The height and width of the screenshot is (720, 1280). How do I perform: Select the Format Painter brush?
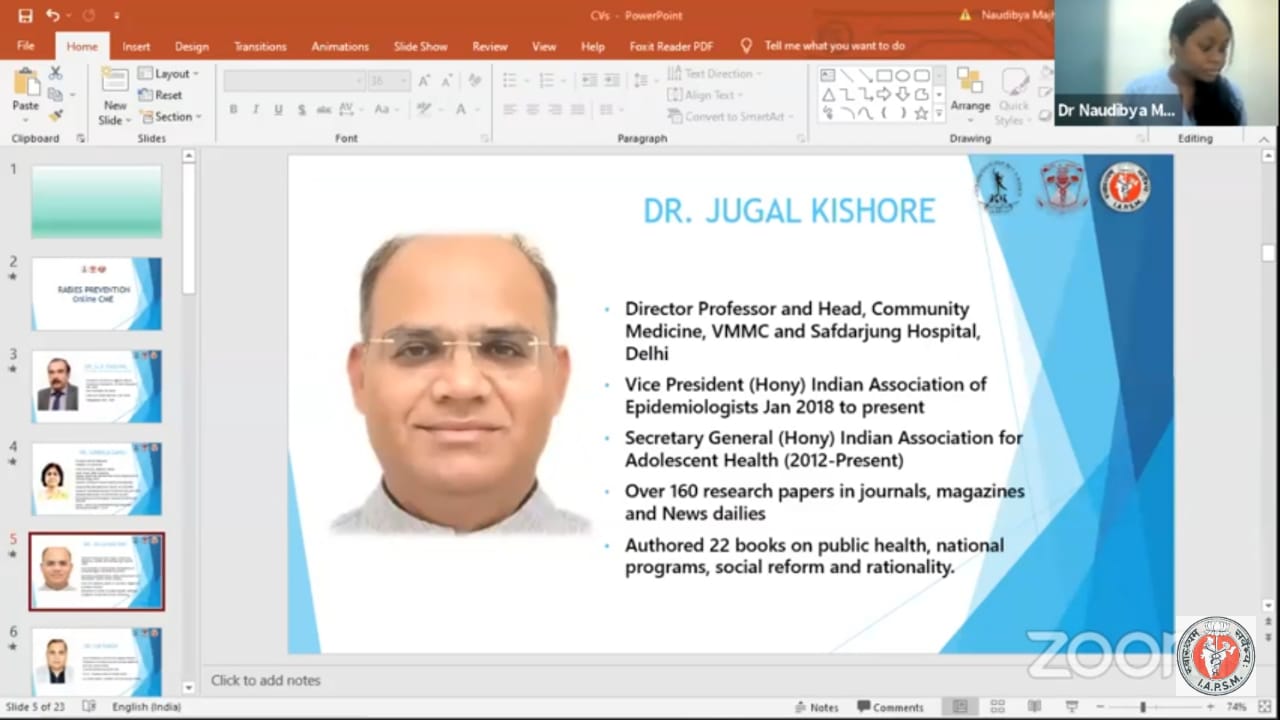click(x=55, y=116)
